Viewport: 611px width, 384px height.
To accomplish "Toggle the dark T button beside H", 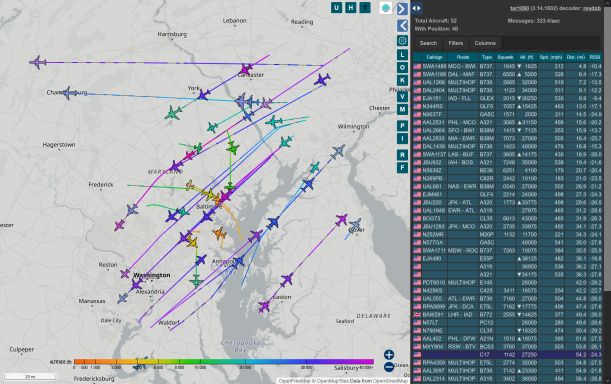I will tap(365, 7).
